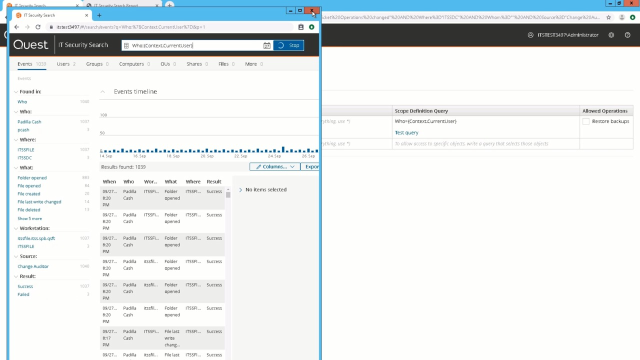Open help icon in background window header

[628, 35]
